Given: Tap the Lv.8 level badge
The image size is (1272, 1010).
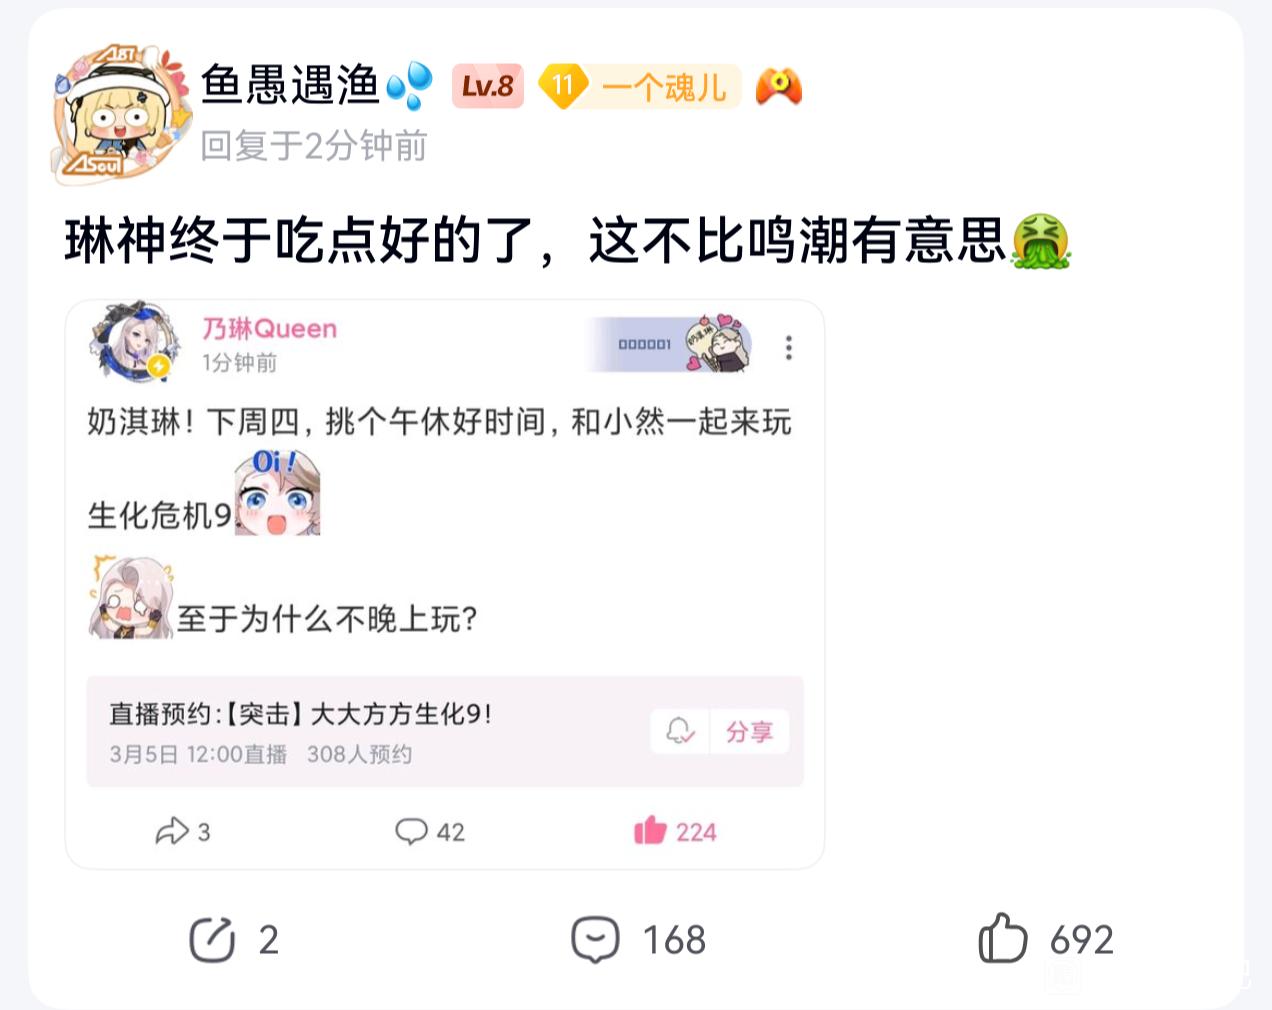Looking at the screenshot, I should [488, 86].
